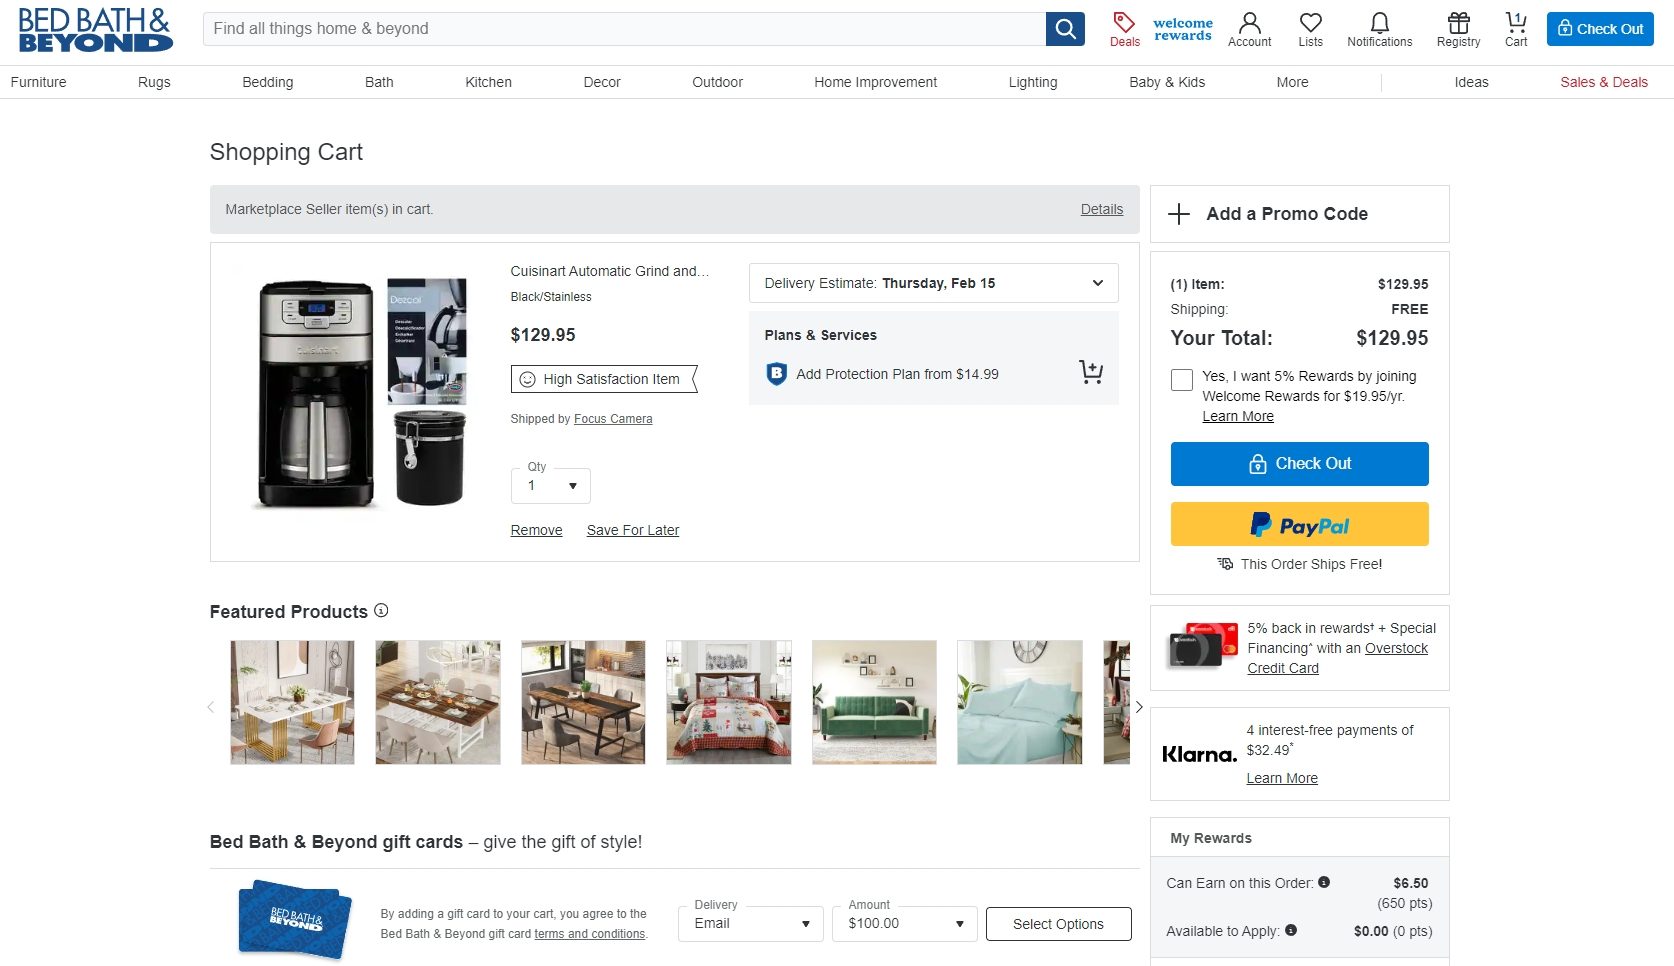Click the search input field

pos(624,29)
